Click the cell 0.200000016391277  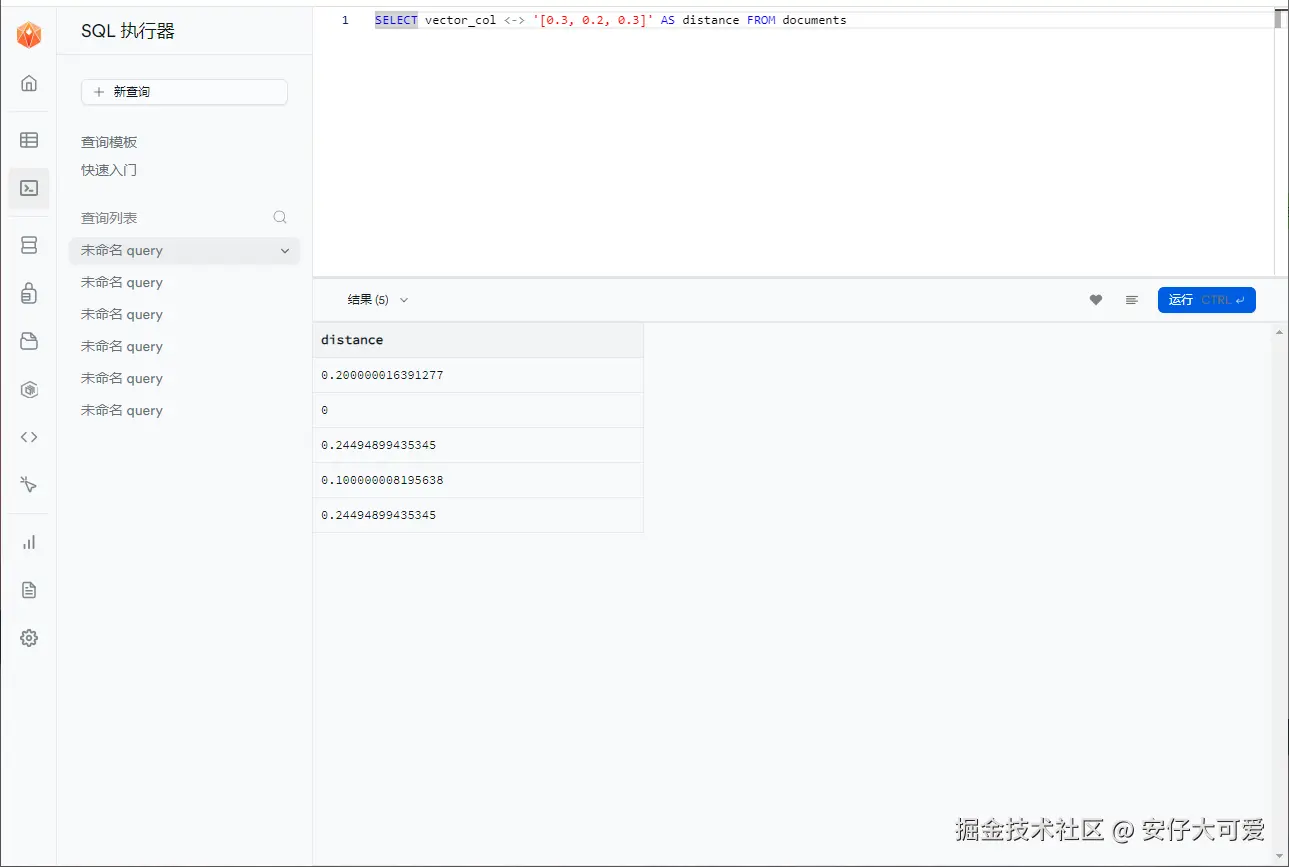(478, 375)
